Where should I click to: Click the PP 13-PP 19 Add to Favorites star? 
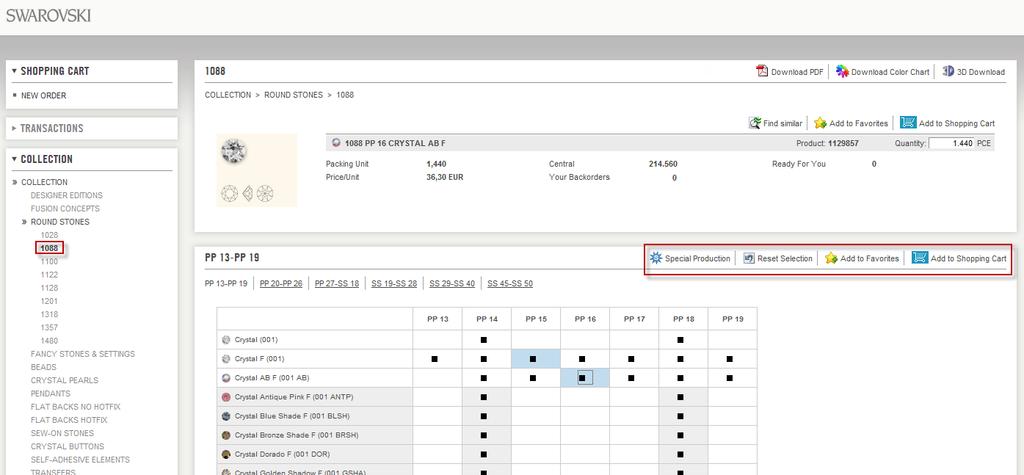click(831, 257)
